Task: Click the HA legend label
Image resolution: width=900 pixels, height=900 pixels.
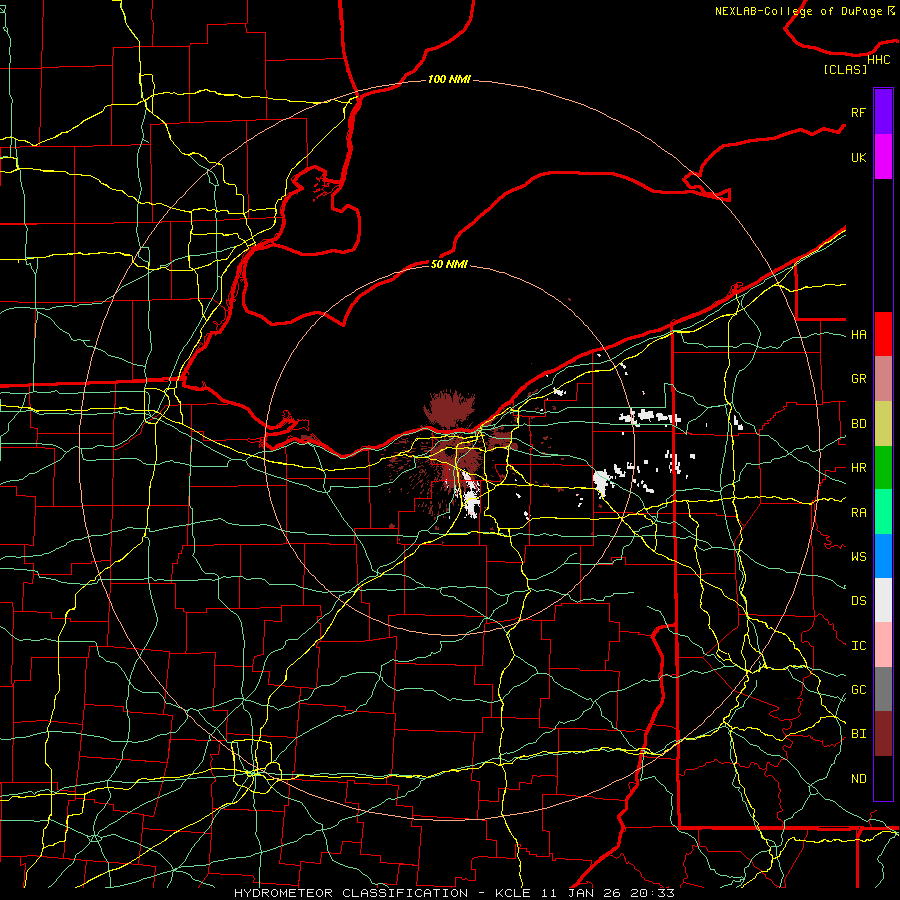Action: 859,335
